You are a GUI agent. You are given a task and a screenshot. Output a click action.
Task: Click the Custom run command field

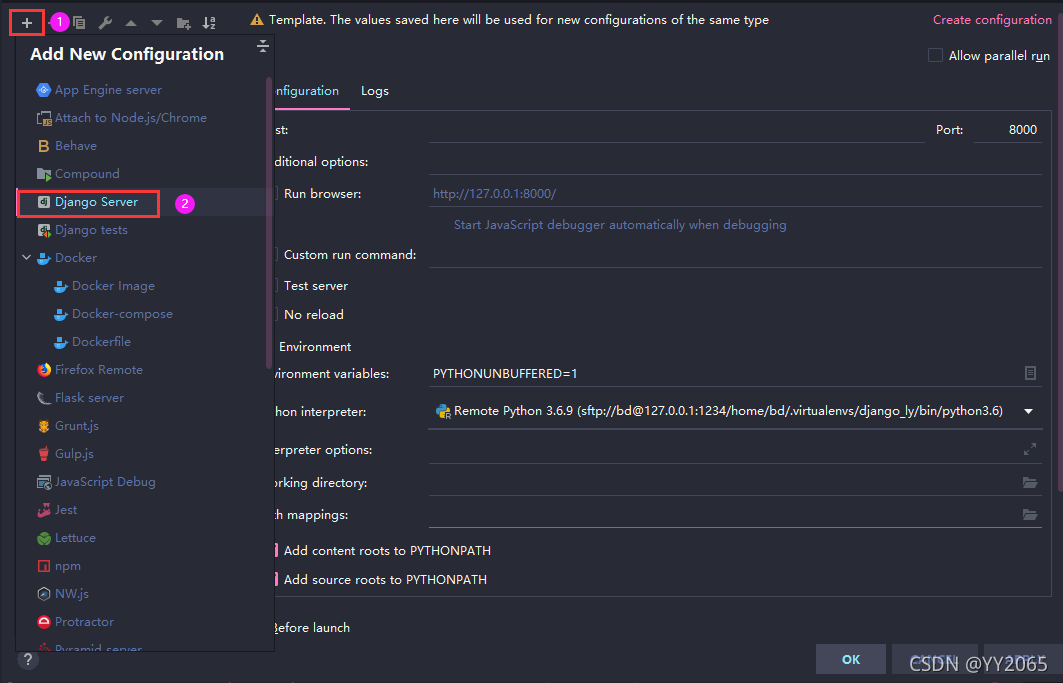coord(735,255)
